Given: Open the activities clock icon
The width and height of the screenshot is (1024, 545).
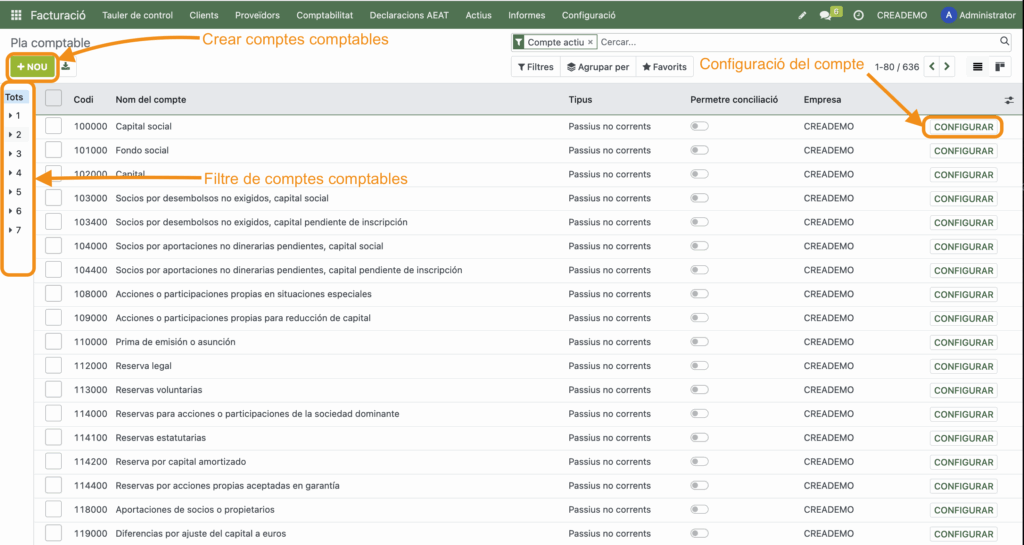Looking at the screenshot, I should (858, 16).
